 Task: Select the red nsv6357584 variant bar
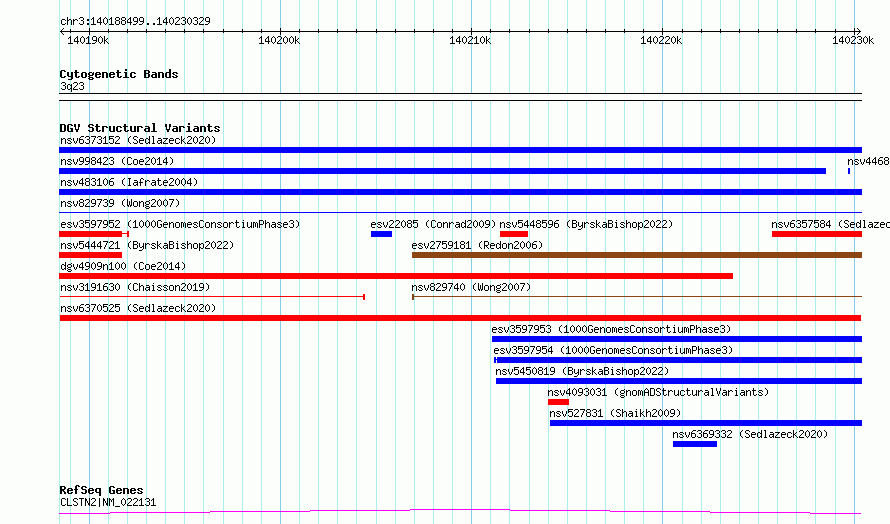pyautogui.click(x=817, y=234)
